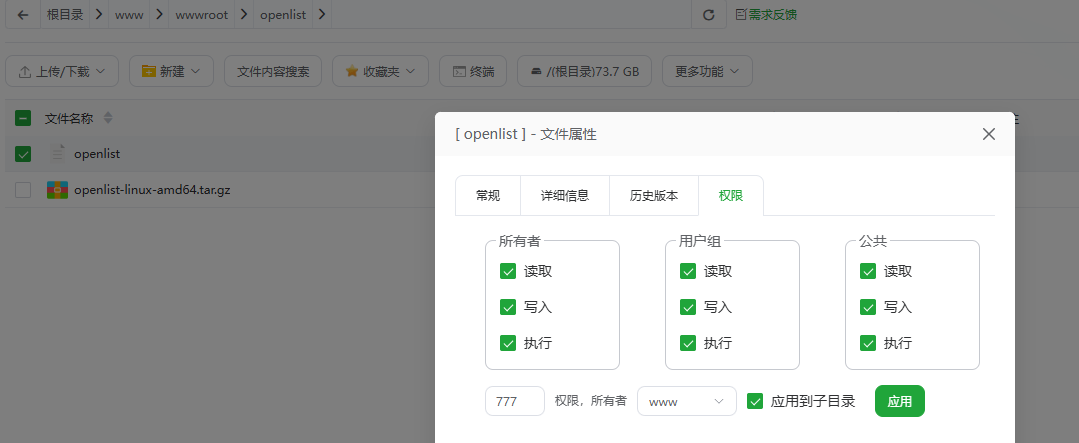Screen dimensions: 1079x443
Task: Toggle 公共 写入 permission
Action: [x=868, y=307]
